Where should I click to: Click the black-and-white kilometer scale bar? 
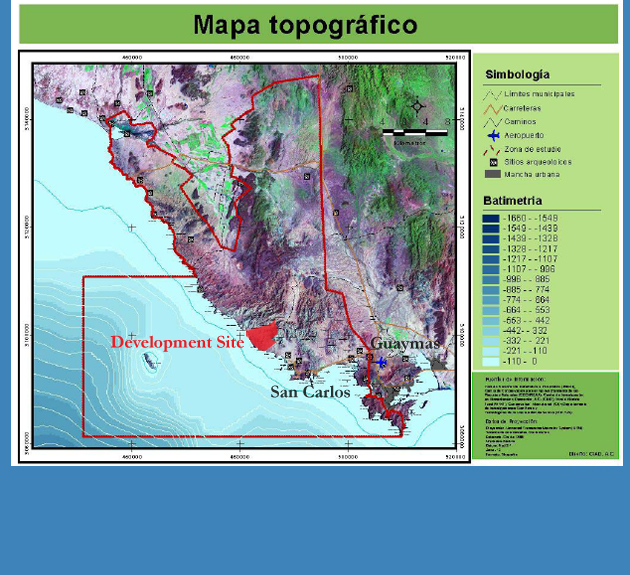[x=406, y=131]
